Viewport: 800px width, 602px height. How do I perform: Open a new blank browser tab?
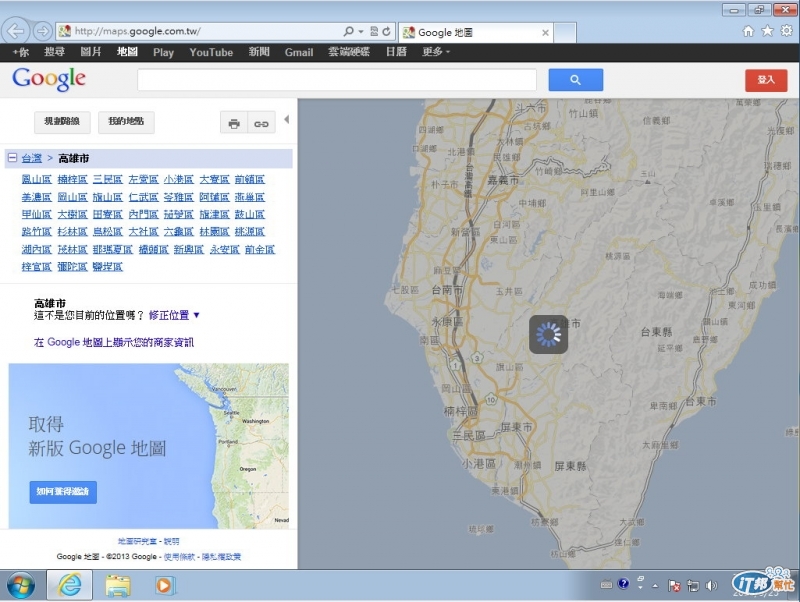[x=565, y=33]
